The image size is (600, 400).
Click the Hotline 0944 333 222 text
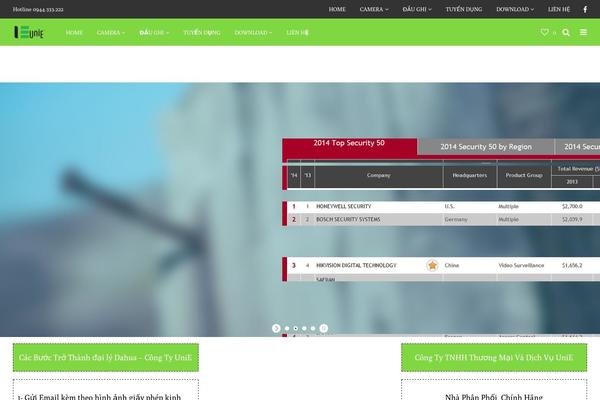click(38, 9)
